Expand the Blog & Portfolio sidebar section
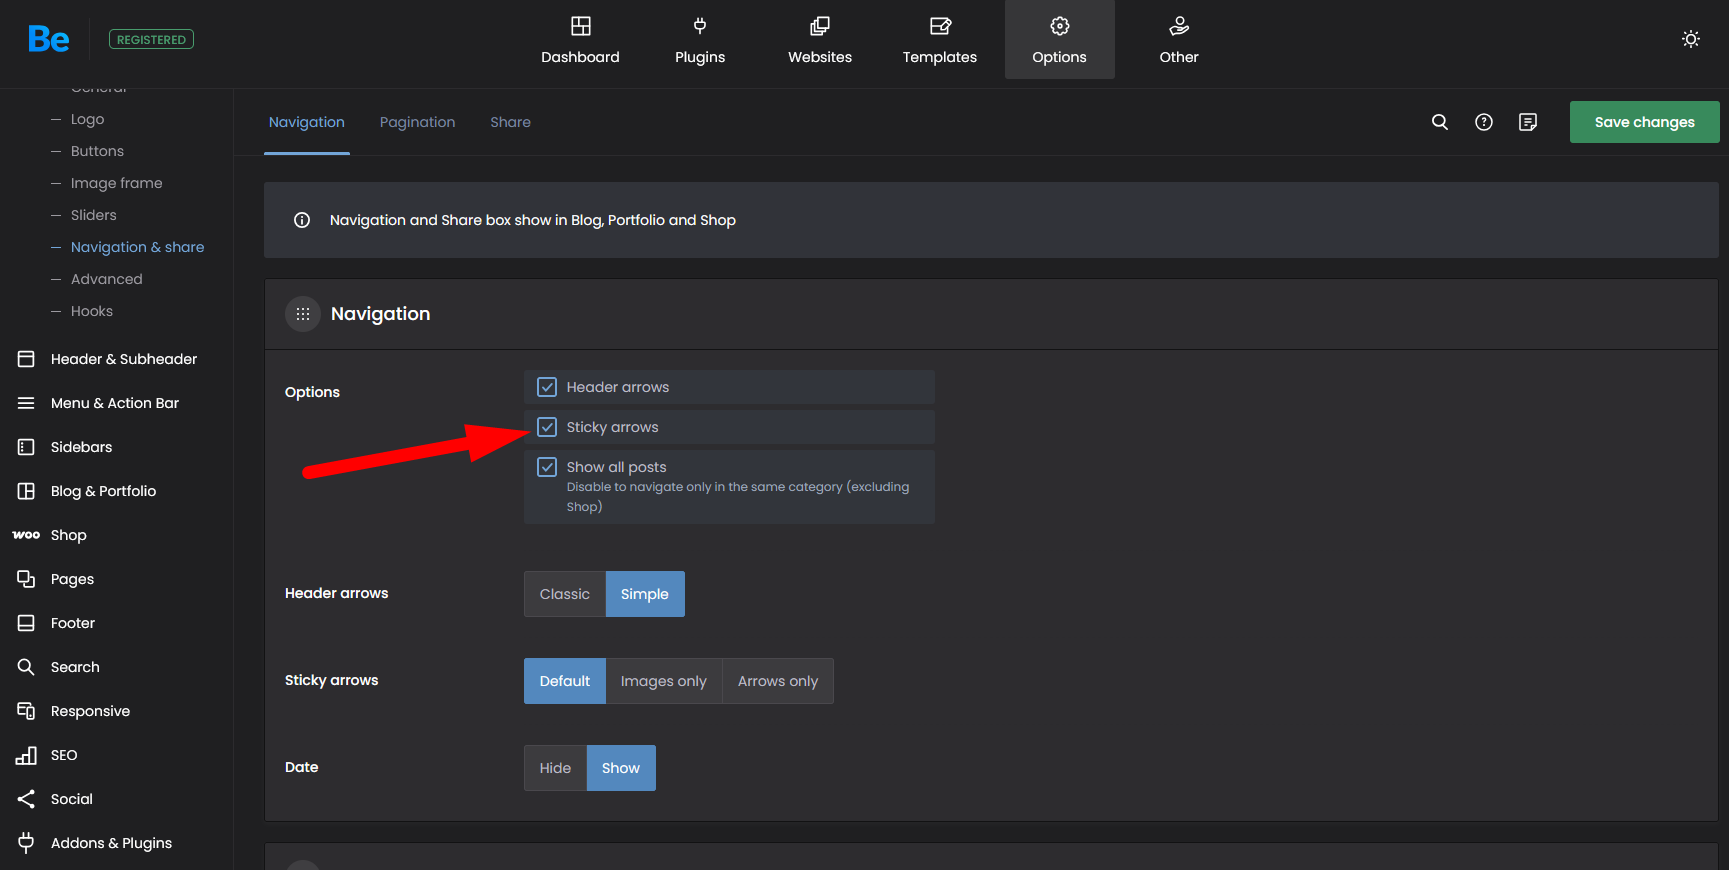 [103, 491]
